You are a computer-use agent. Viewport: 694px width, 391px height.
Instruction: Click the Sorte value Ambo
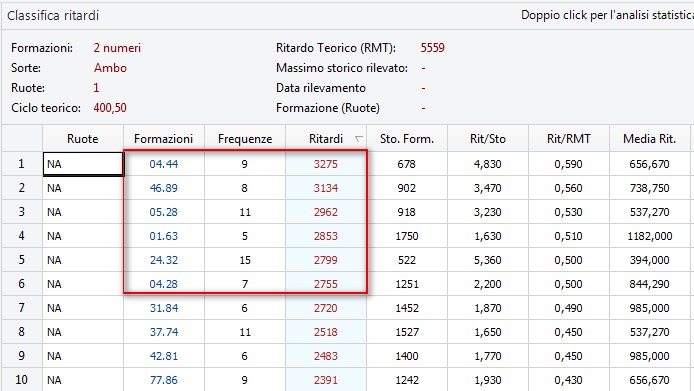110,68
